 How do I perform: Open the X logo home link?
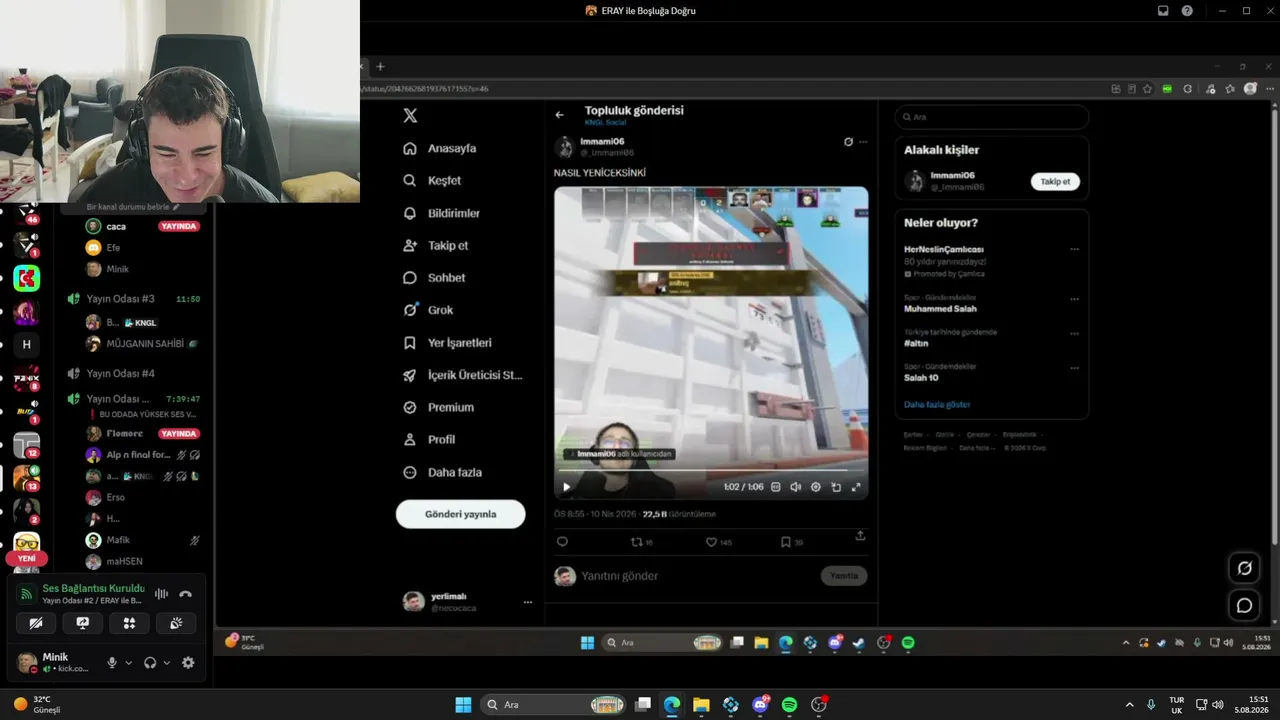pyautogui.click(x=410, y=115)
